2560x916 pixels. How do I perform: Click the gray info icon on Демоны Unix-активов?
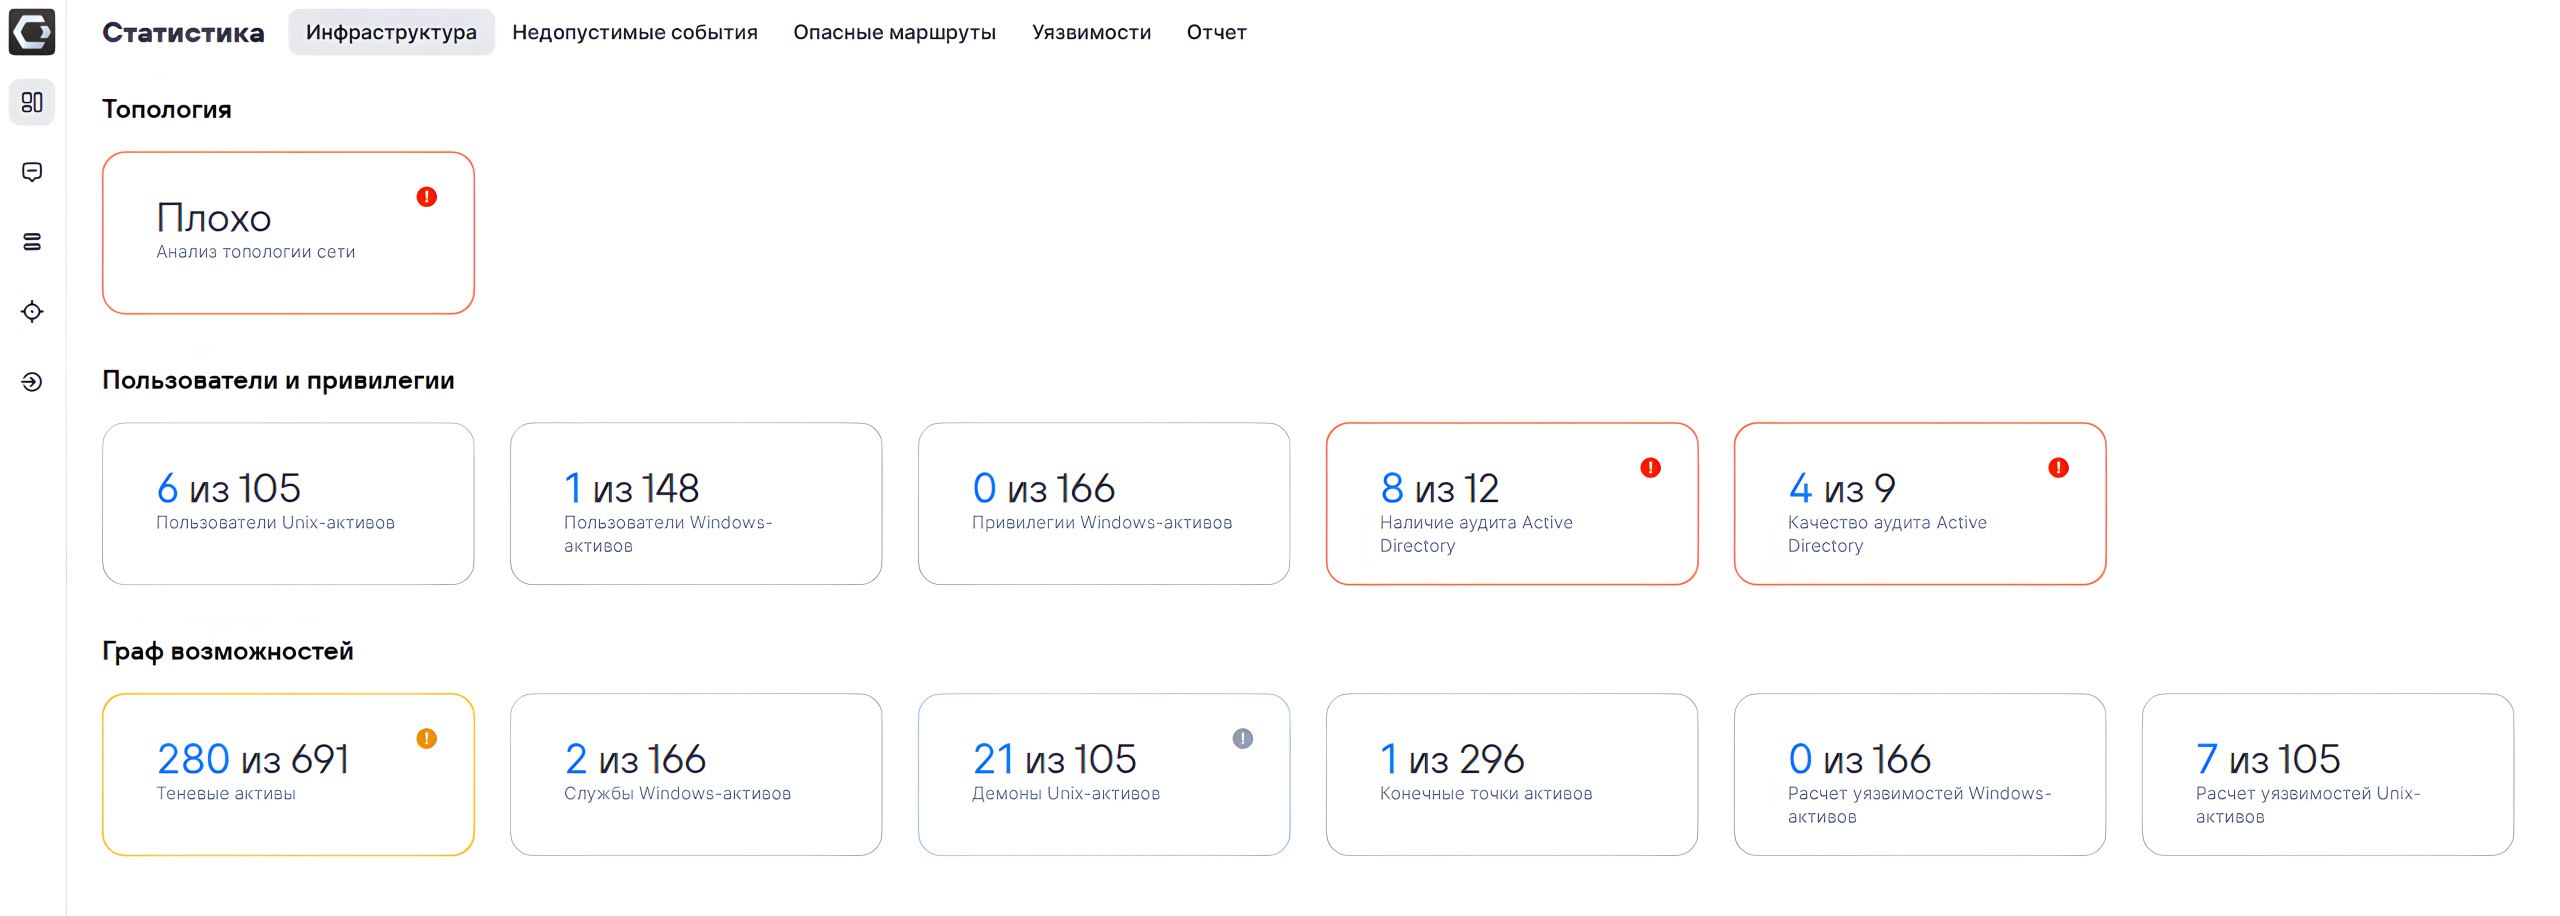pos(1243,739)
